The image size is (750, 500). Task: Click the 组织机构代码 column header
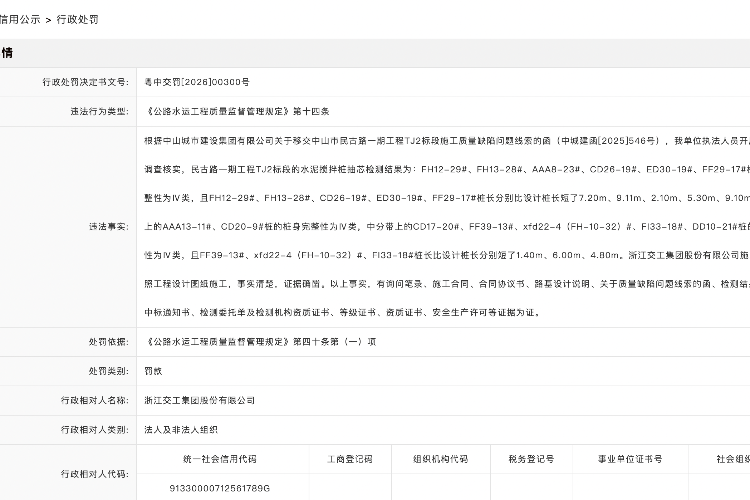click(440, 459)
